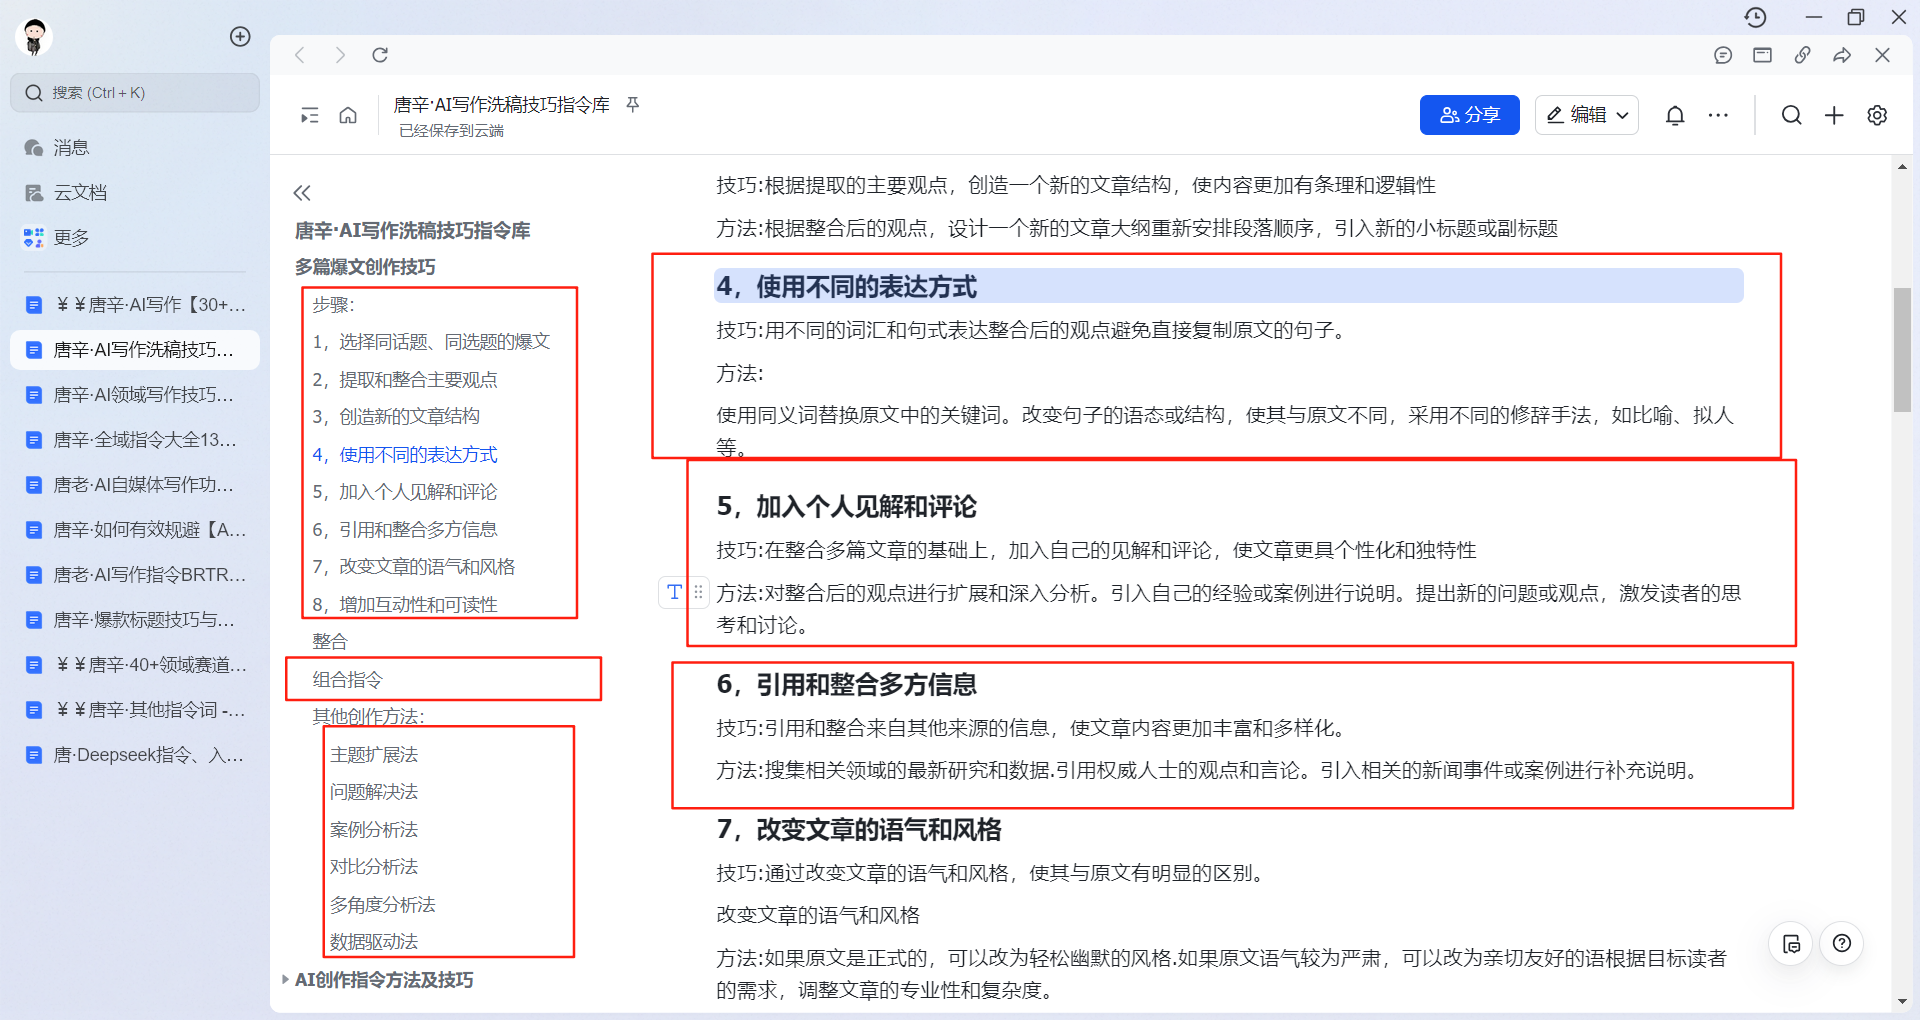Jump to outline item 主题扩展法
The image size is (1920, 1020).
[x=374, y=755]
